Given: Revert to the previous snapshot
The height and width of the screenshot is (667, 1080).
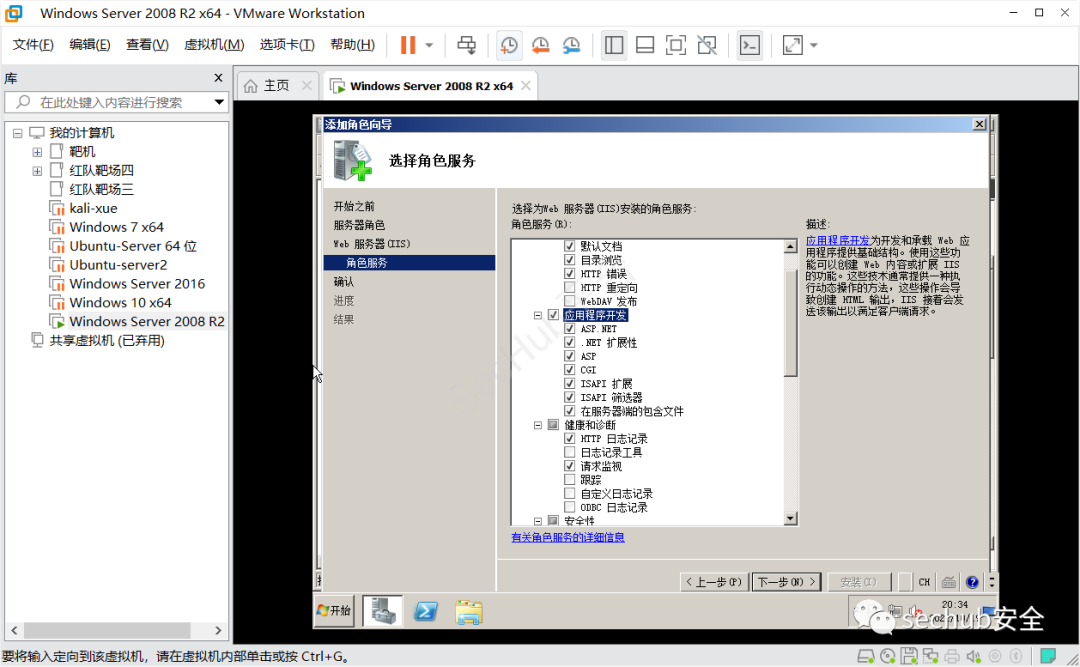Looking at the screenshot, I should point(541,45).
